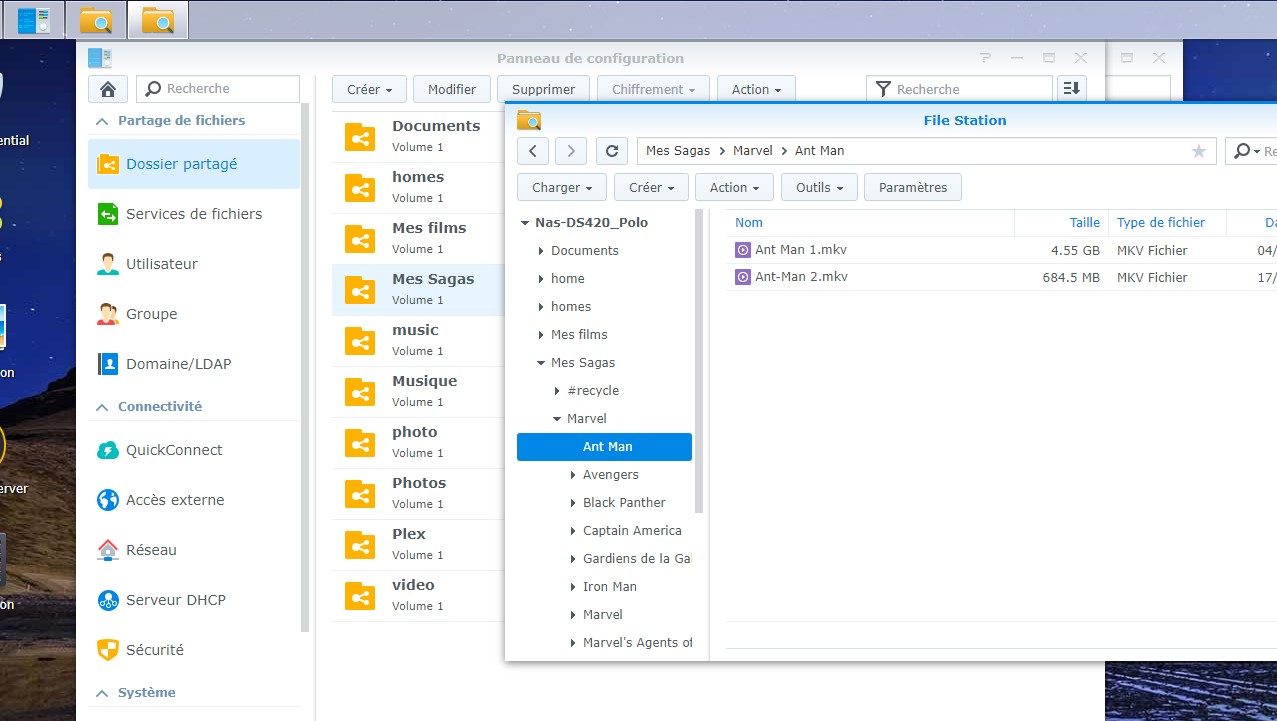Viewport: 1277px width, 721px height.
Task: Expand the Avengers folder in tree
Action: pyautogui.click(x=573, y=475)
